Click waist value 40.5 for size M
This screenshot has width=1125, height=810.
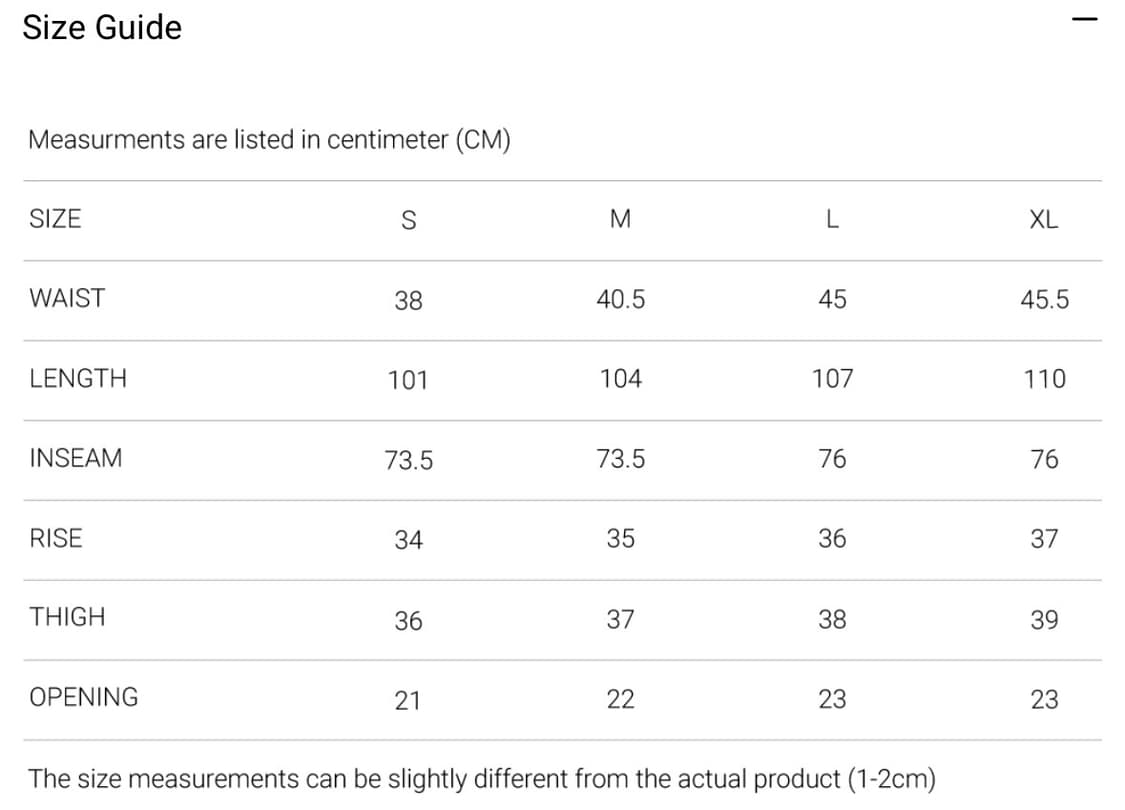pyautogui.click(x=620, y=299)
